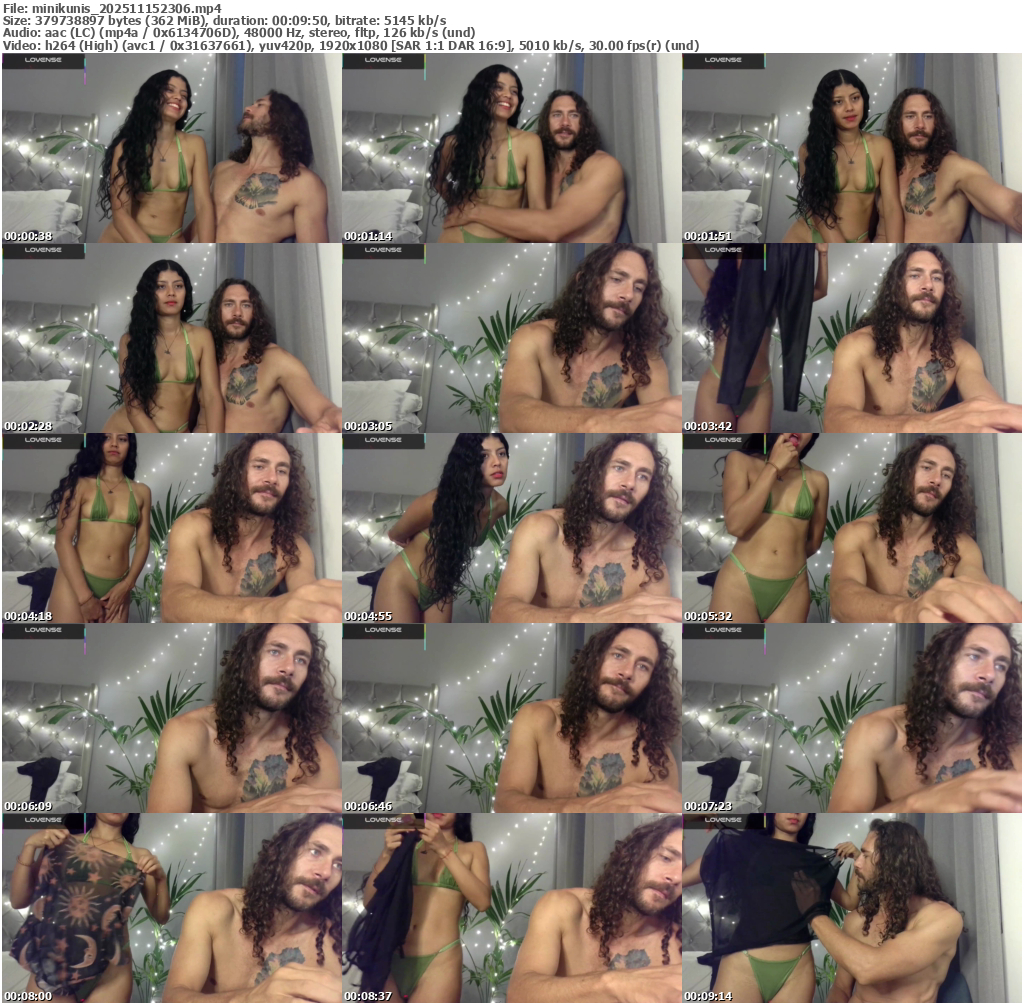Viewport: 1024px width, 1003px height.
Task: Select the Audio line showing aac (LC)
Action: click(x=239, y=33)
